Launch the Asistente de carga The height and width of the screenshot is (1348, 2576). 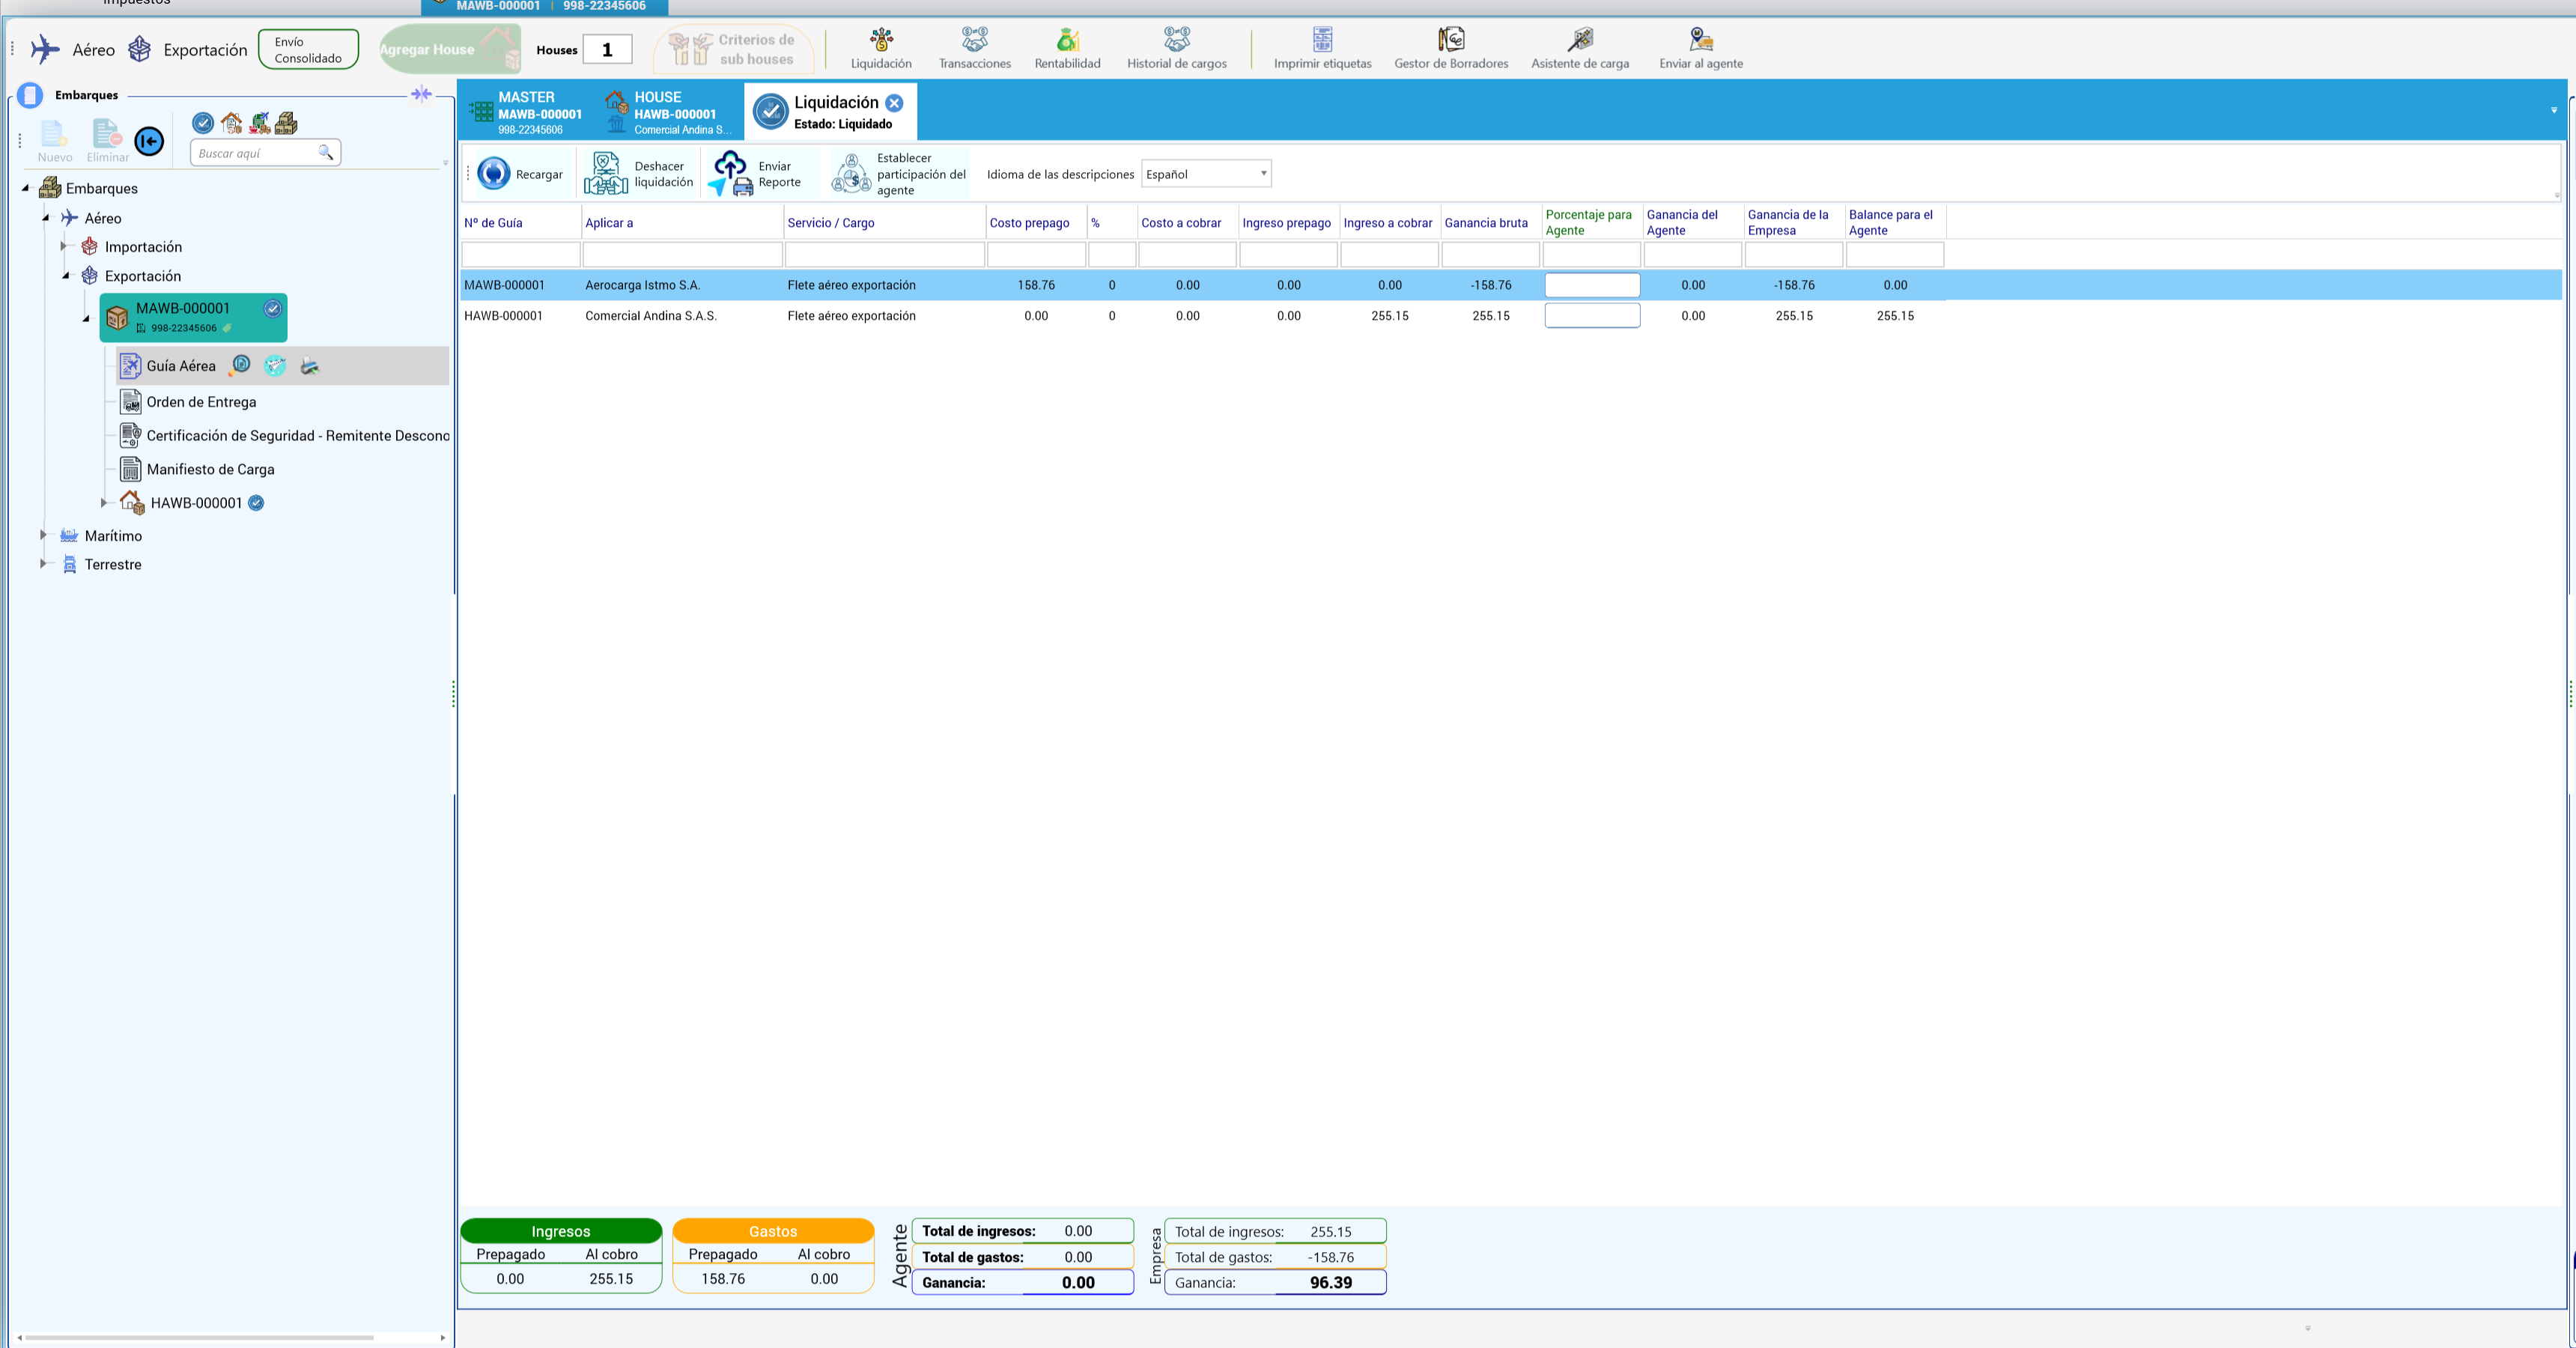click(1580, 48)
